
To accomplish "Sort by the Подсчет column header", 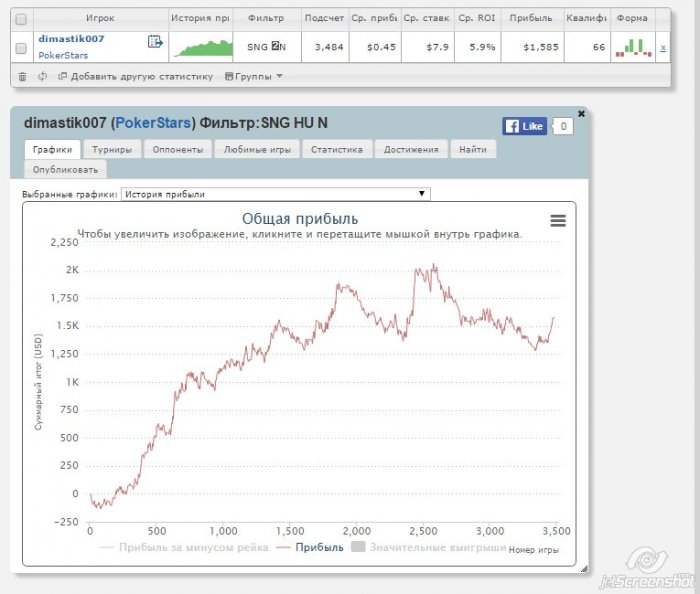I will (325, 18).
